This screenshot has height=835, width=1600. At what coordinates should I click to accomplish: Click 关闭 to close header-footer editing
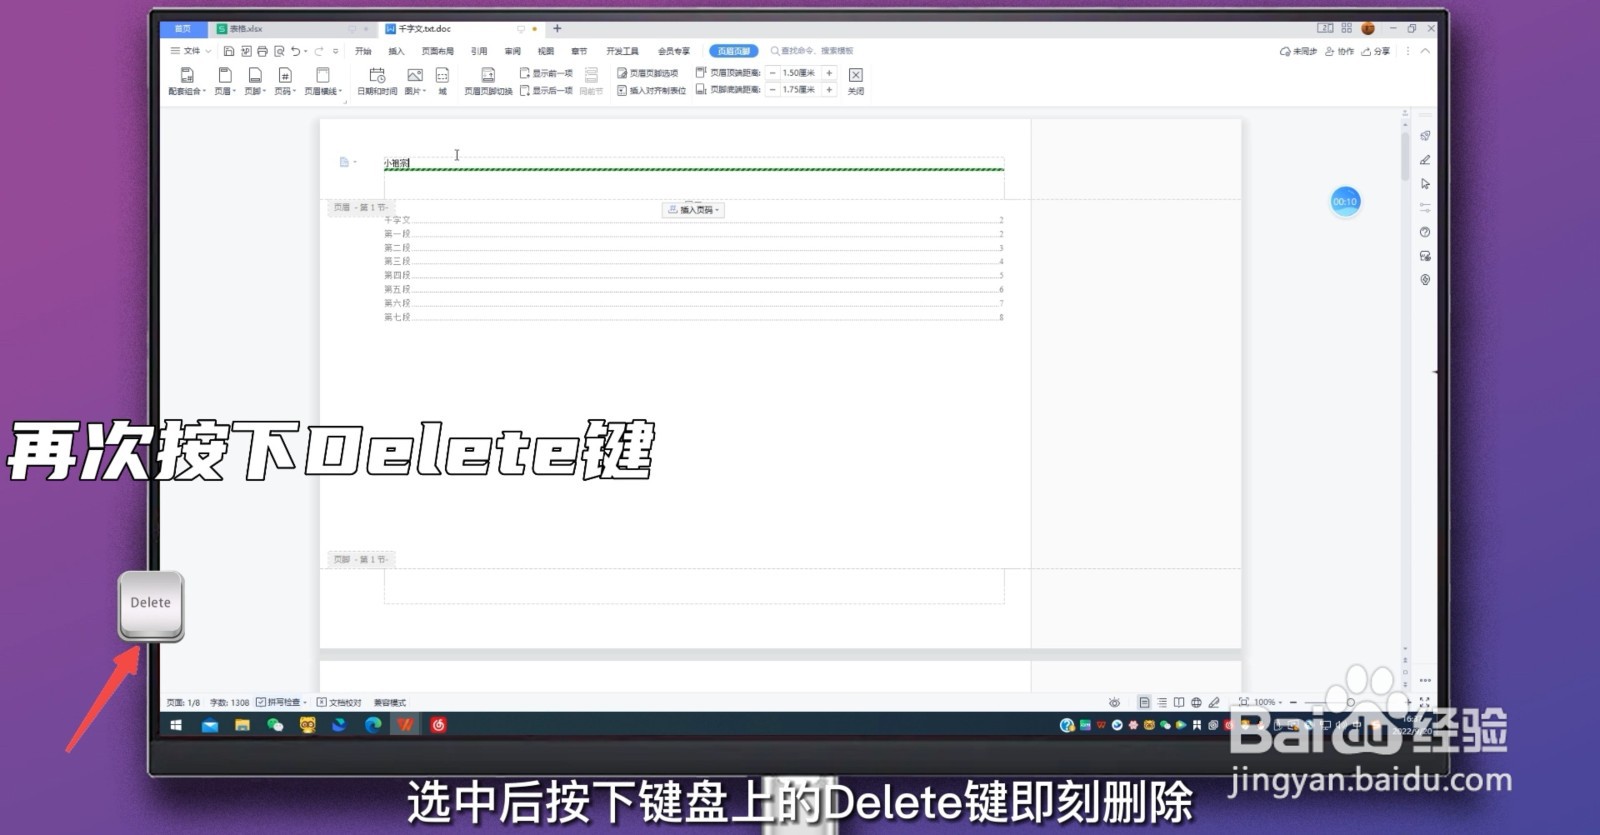coord(856,81)
